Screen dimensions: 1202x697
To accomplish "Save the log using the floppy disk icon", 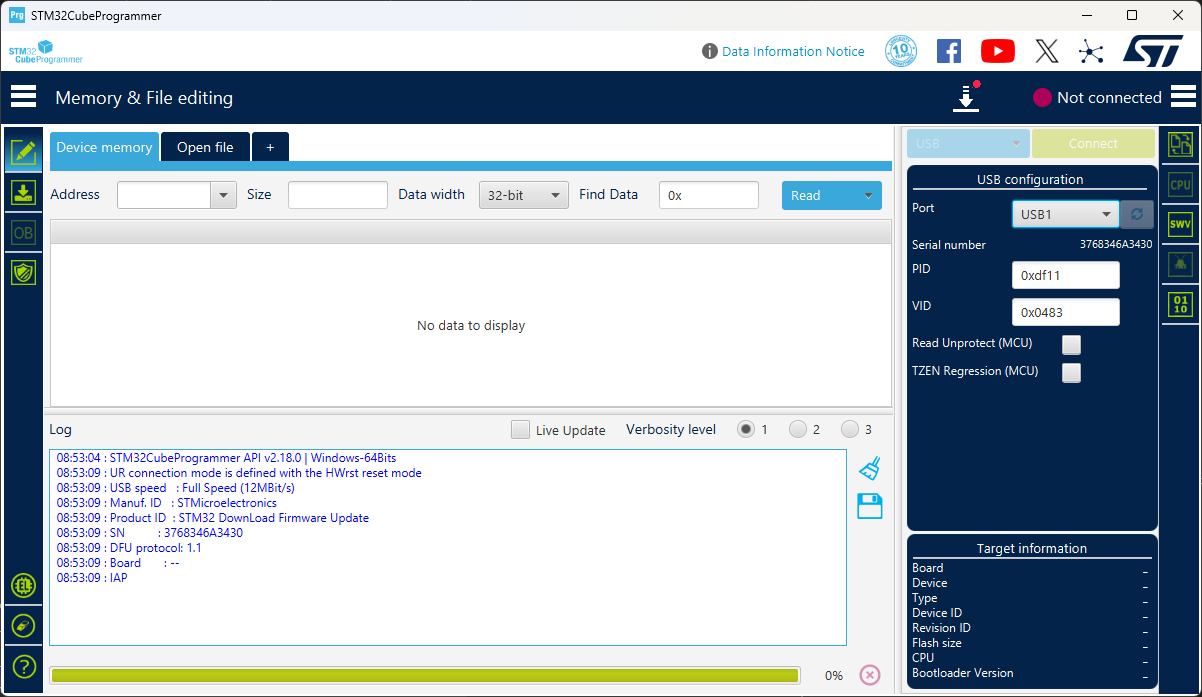I will coord(869,506).
